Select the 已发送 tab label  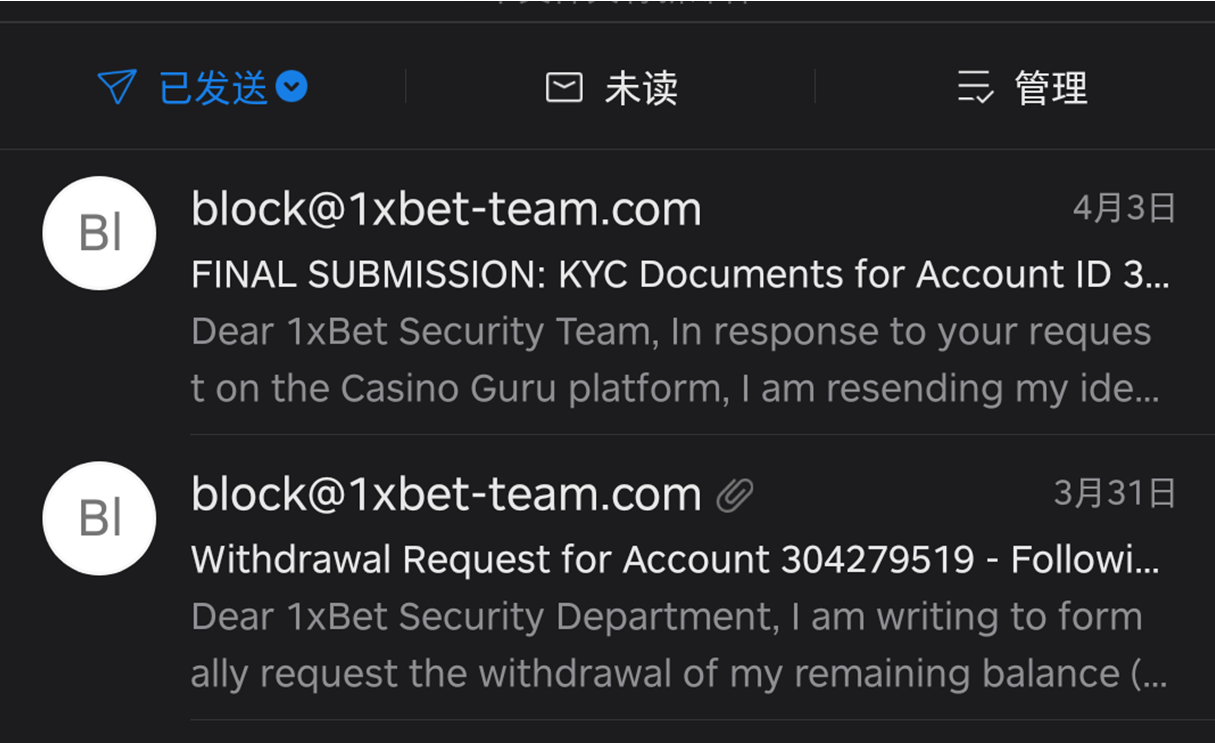pyautogui.click(x=214, y=88)
